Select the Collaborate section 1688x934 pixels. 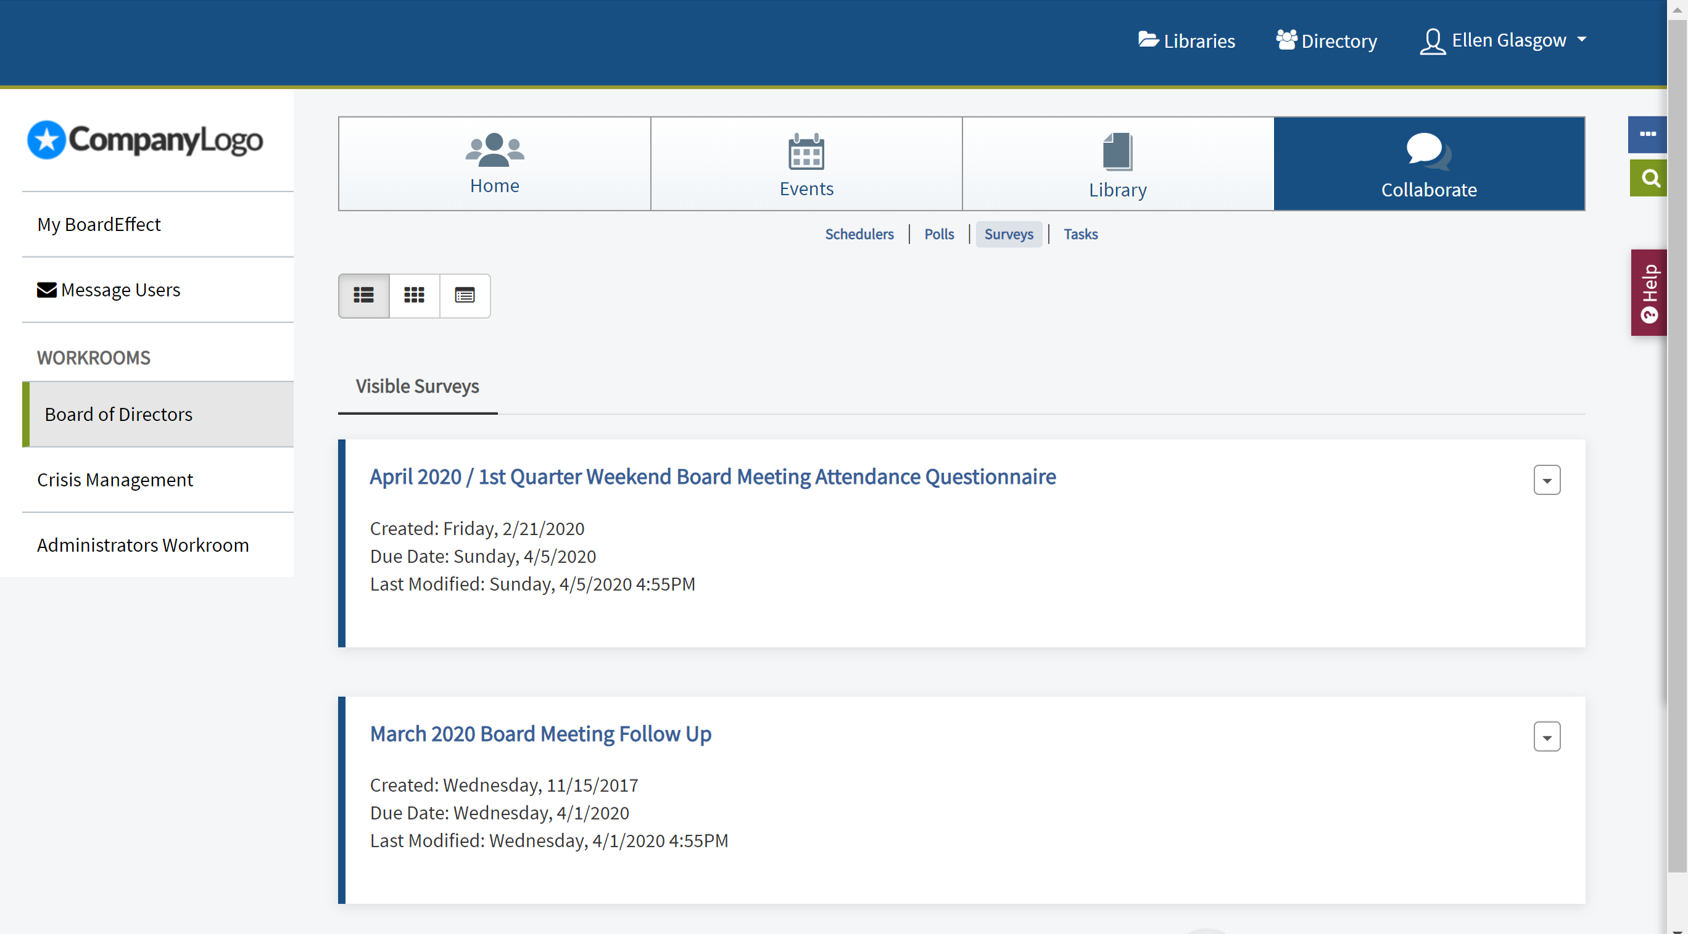[x=1429, y=165]
